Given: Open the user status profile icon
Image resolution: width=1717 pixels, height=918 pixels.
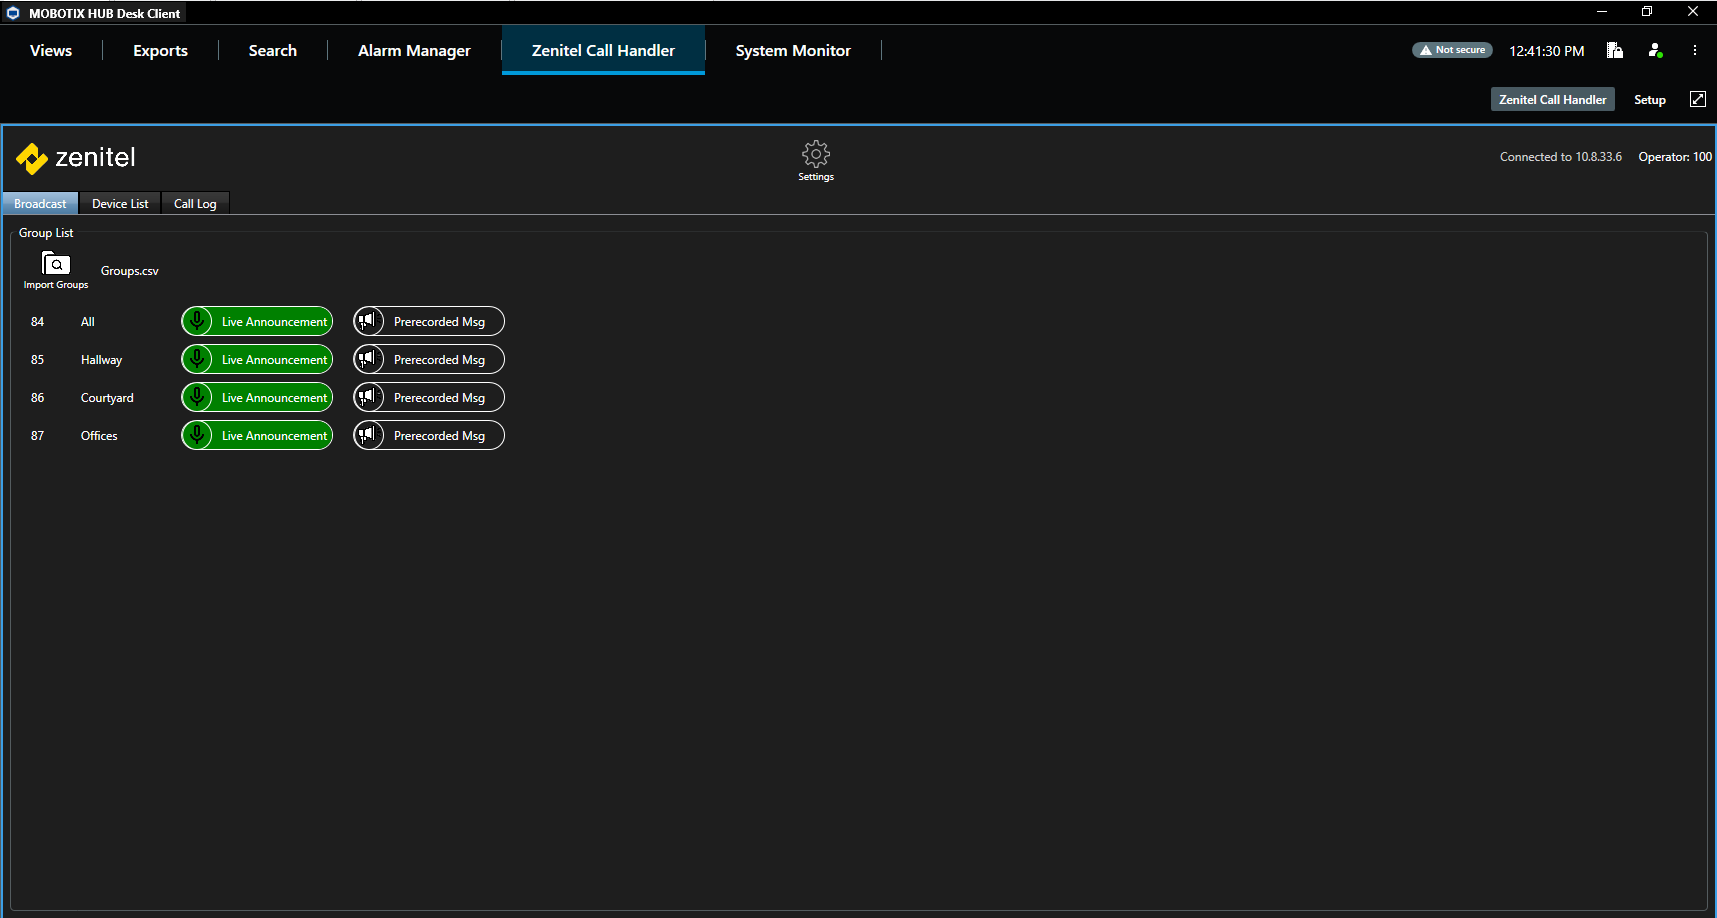Looking at the screenshot, I should [1655, 50].
